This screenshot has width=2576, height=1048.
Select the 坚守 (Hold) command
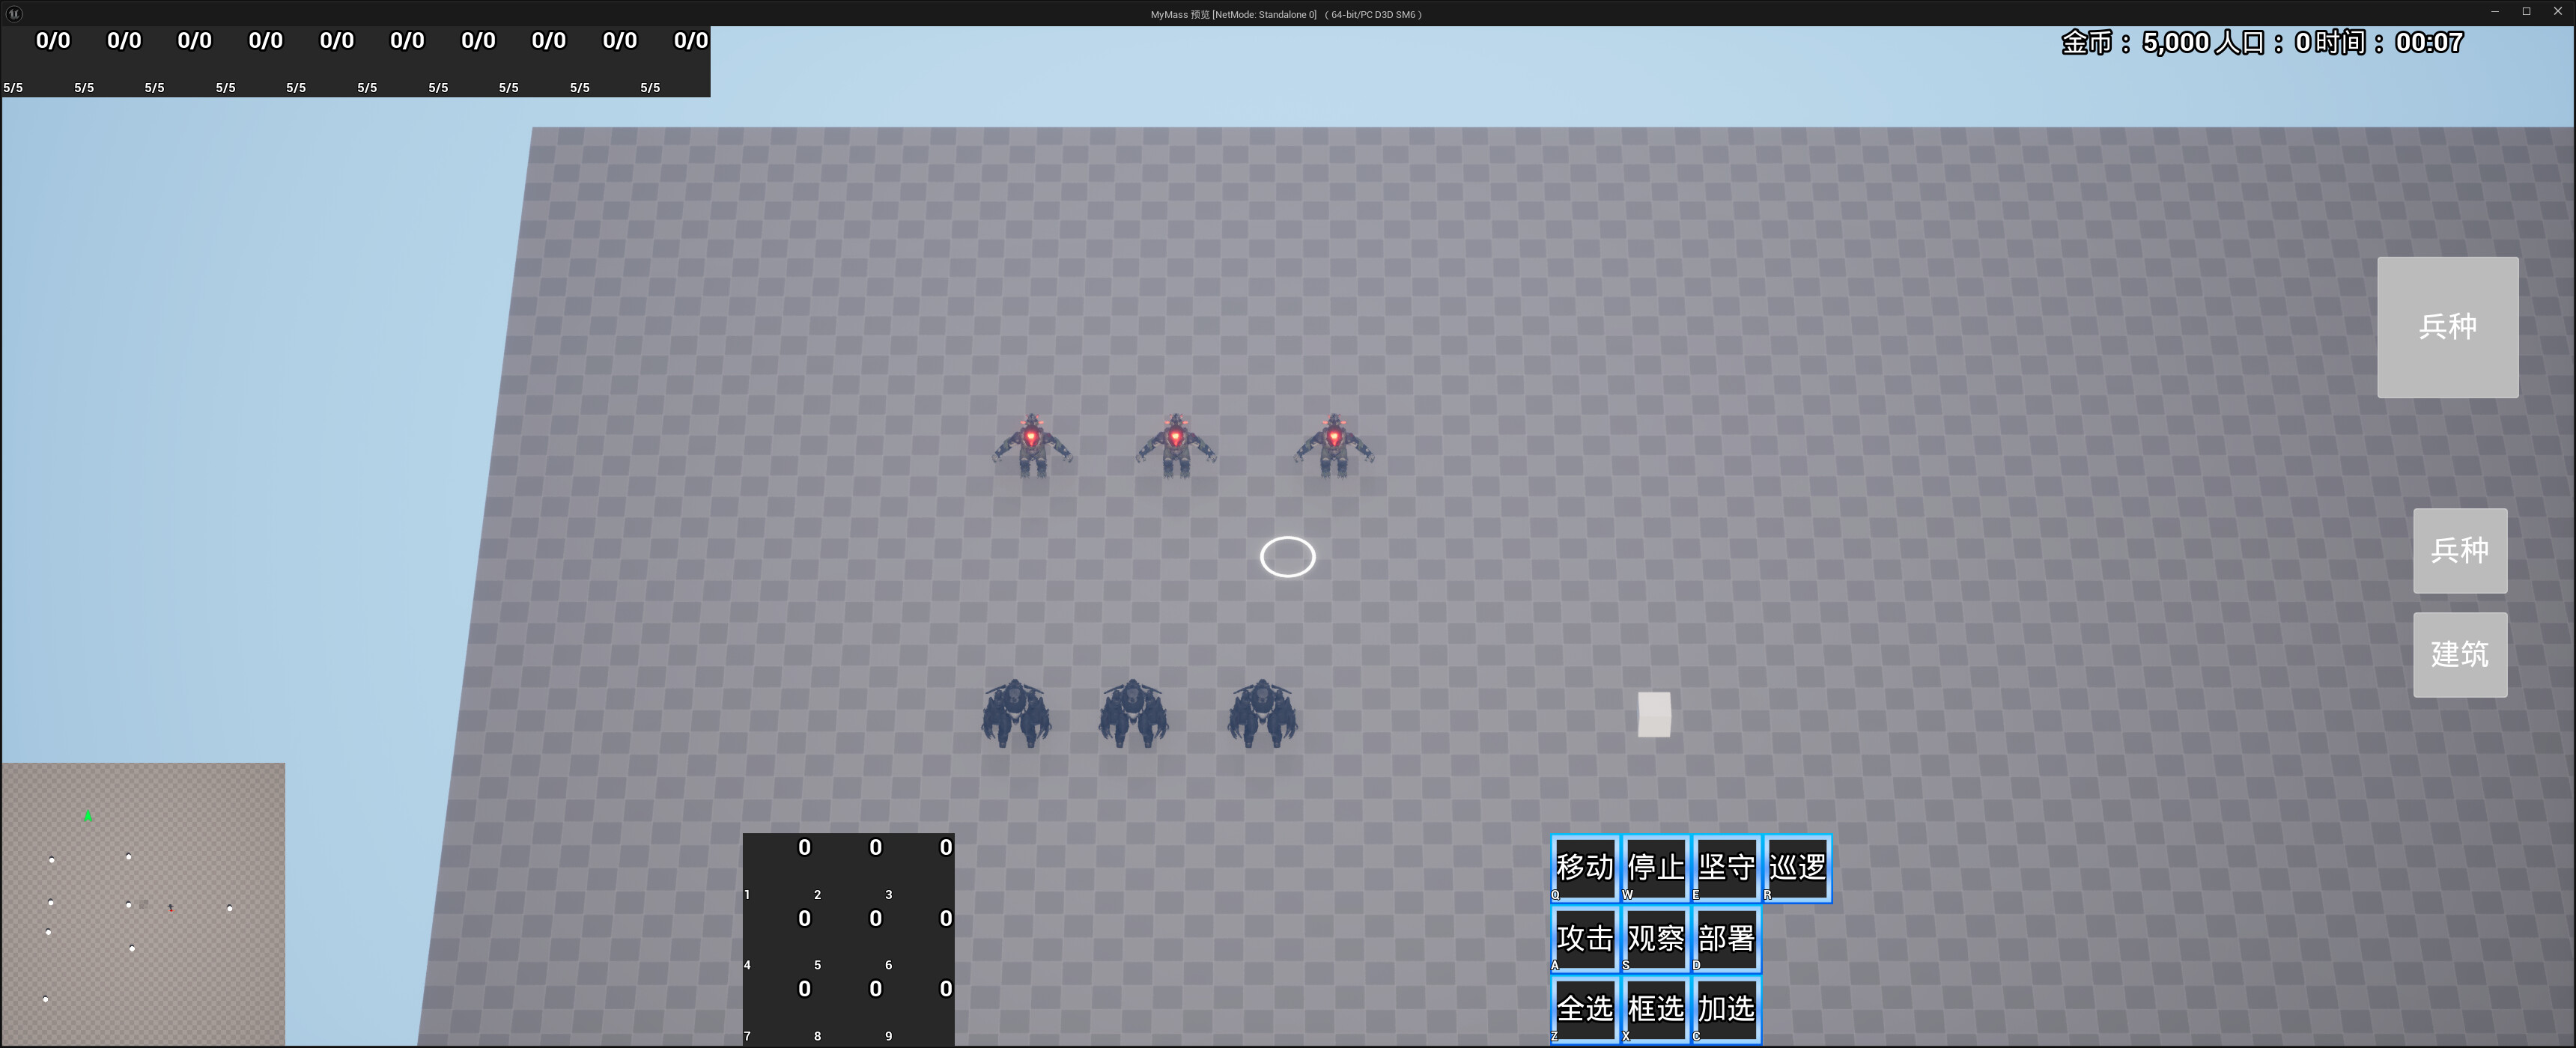pyautogui.click(x=1726, y=868)
